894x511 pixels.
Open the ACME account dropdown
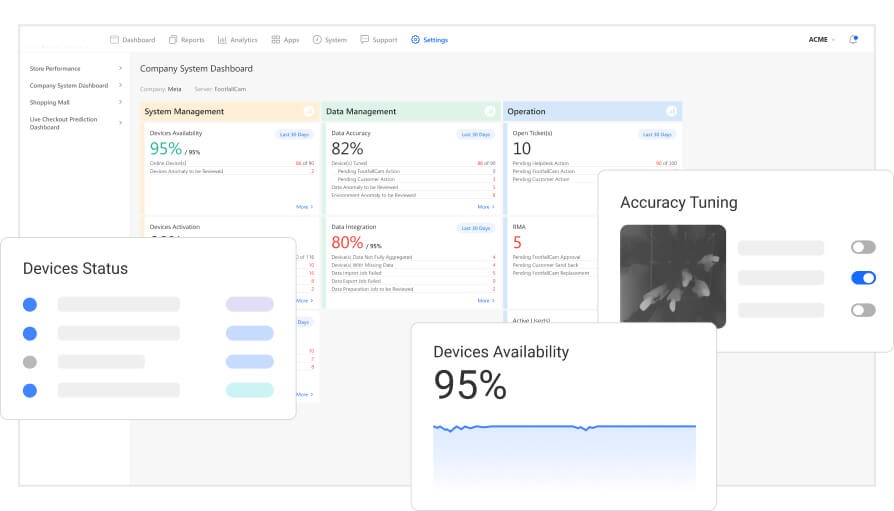pos(821,40)
